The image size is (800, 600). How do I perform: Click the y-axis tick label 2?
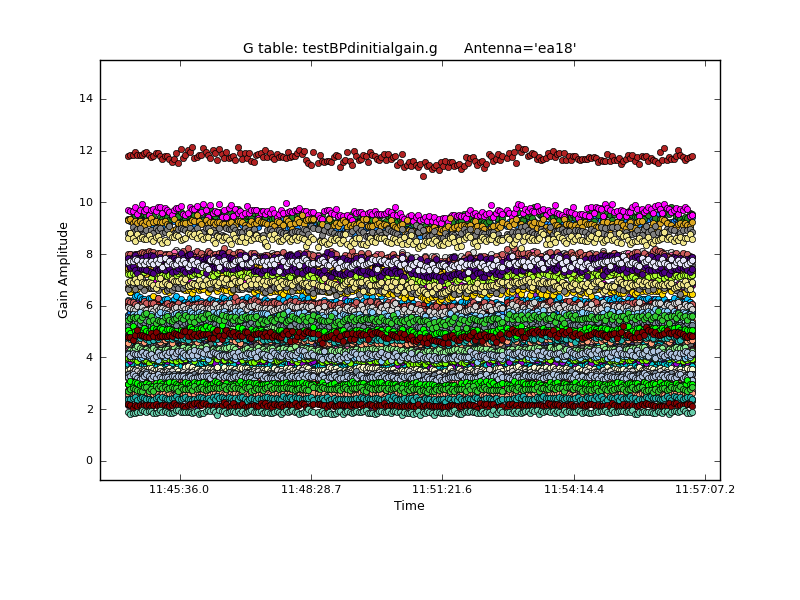89,409
